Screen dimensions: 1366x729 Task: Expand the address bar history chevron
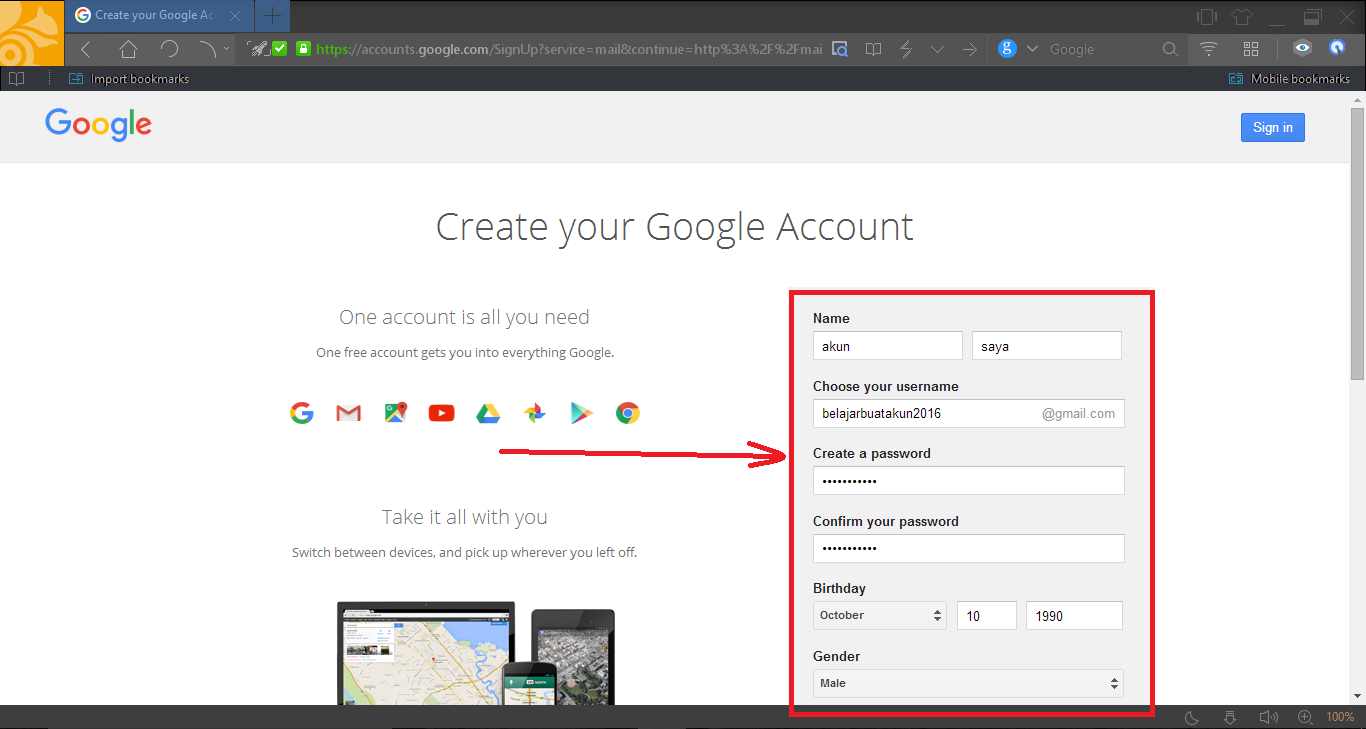coord(938,49)
